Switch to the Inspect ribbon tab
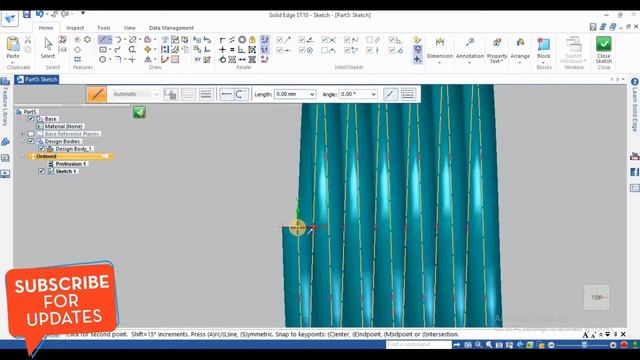This screenshot has height=360, width=640. pos(75,28)
